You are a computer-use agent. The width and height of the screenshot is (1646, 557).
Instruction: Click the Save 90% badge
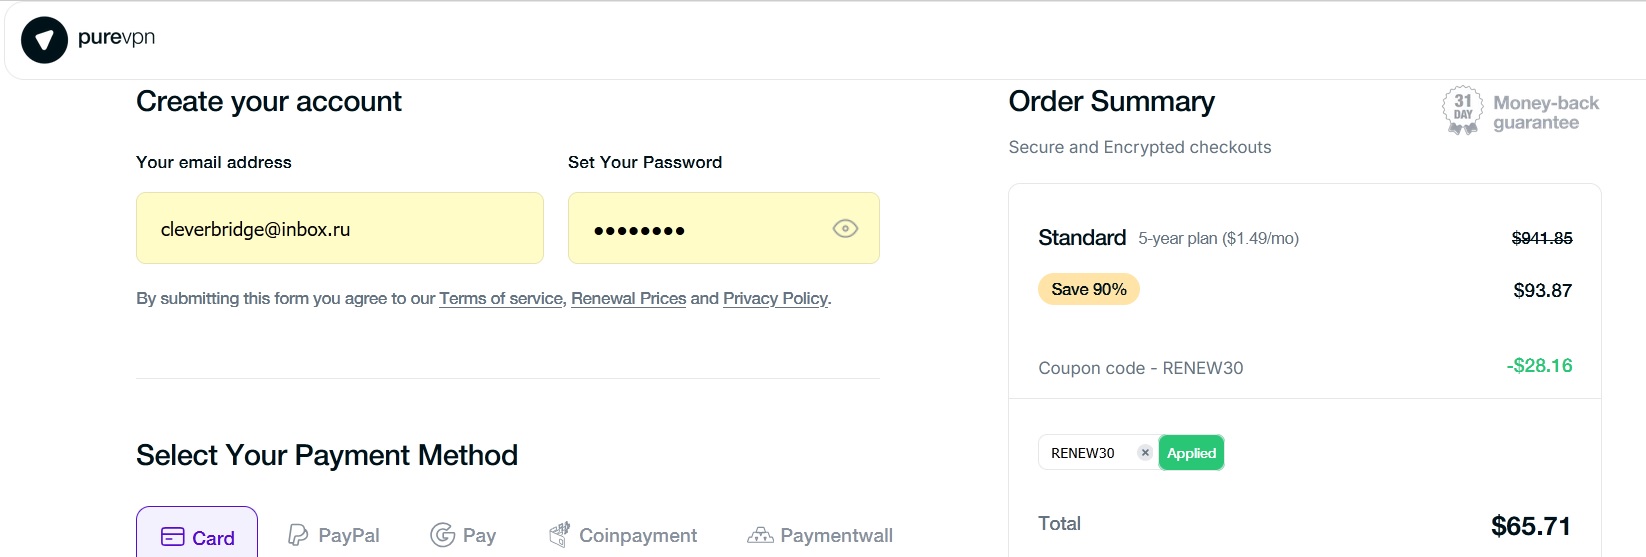1089,289
